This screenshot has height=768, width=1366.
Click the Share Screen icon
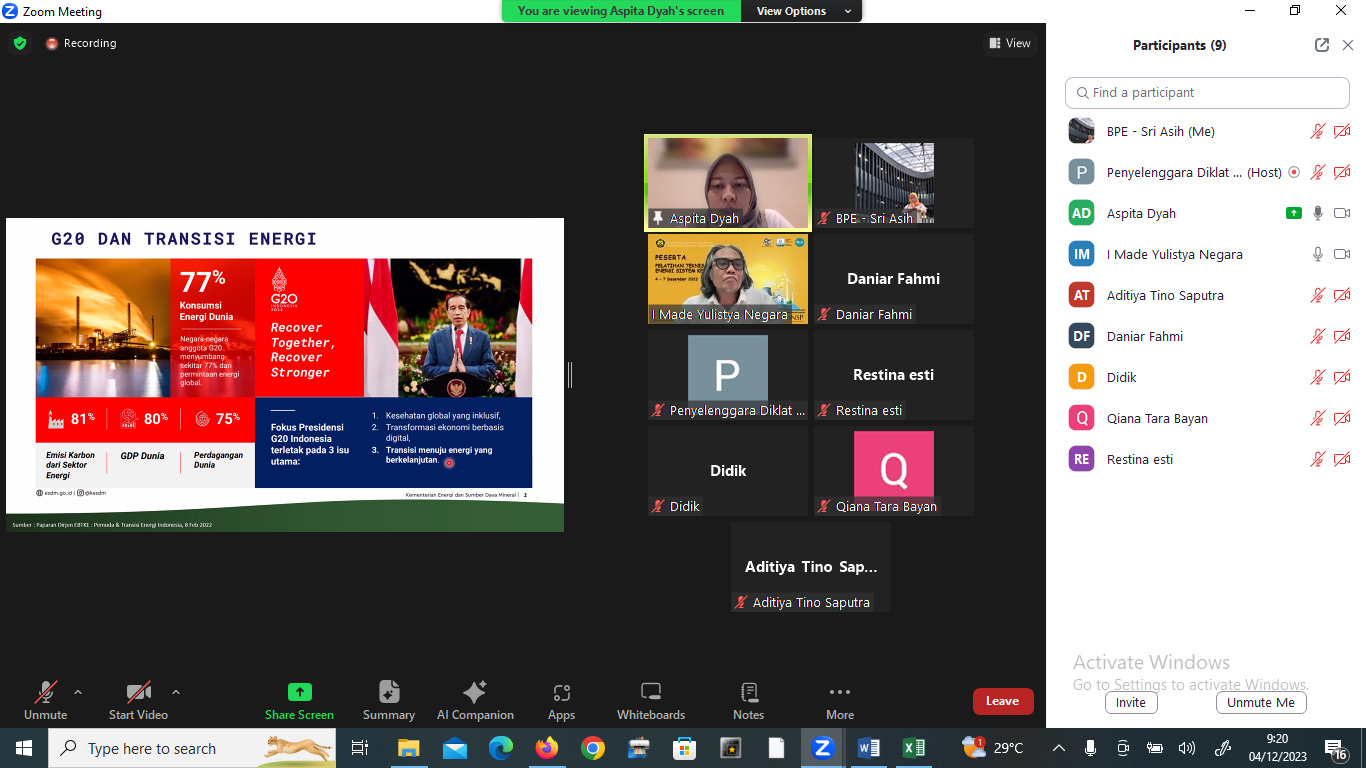(x=299, y=692)
